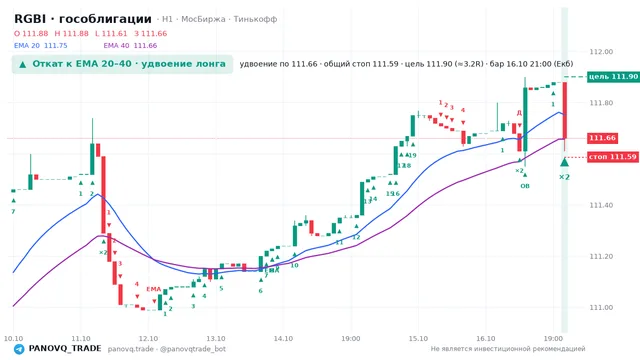Click the OHLC values line
The image size is (640, 360).
[91, 33]
